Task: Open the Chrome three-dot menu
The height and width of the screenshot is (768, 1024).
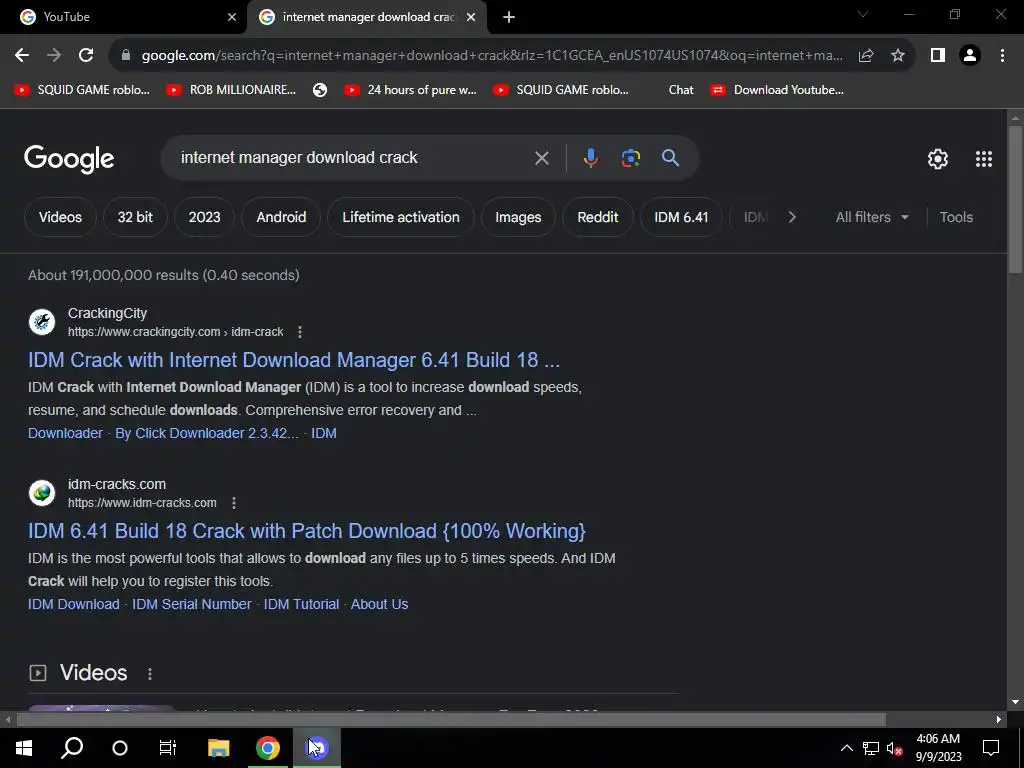Action: point(1002,56)
